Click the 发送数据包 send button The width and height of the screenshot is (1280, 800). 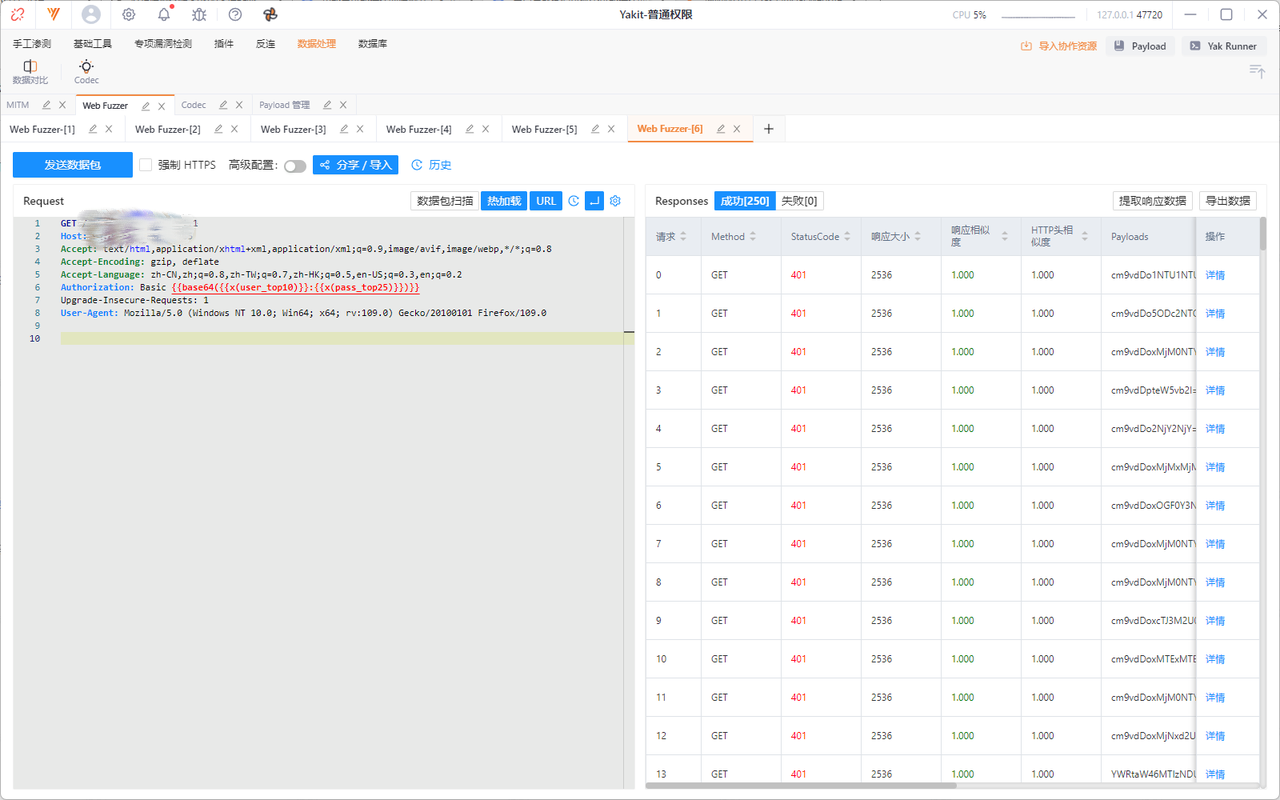[x=72, y=165]
